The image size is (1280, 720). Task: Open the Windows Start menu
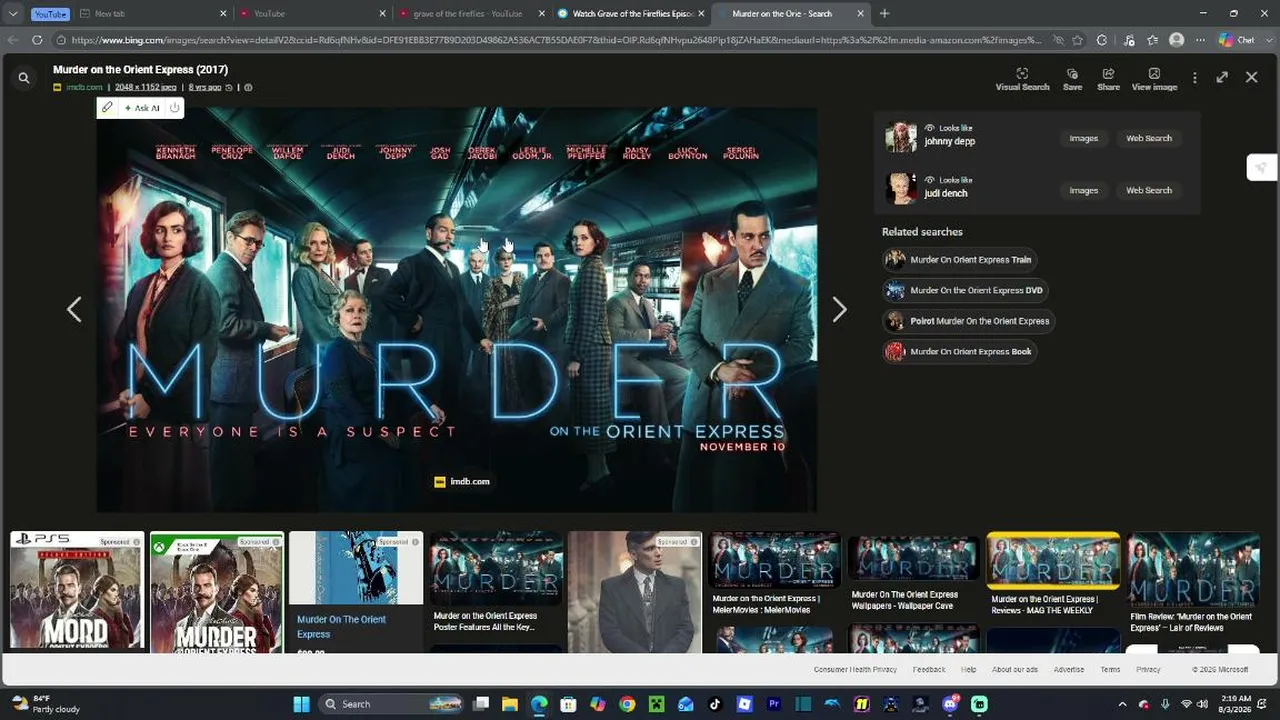click(301, 704)
